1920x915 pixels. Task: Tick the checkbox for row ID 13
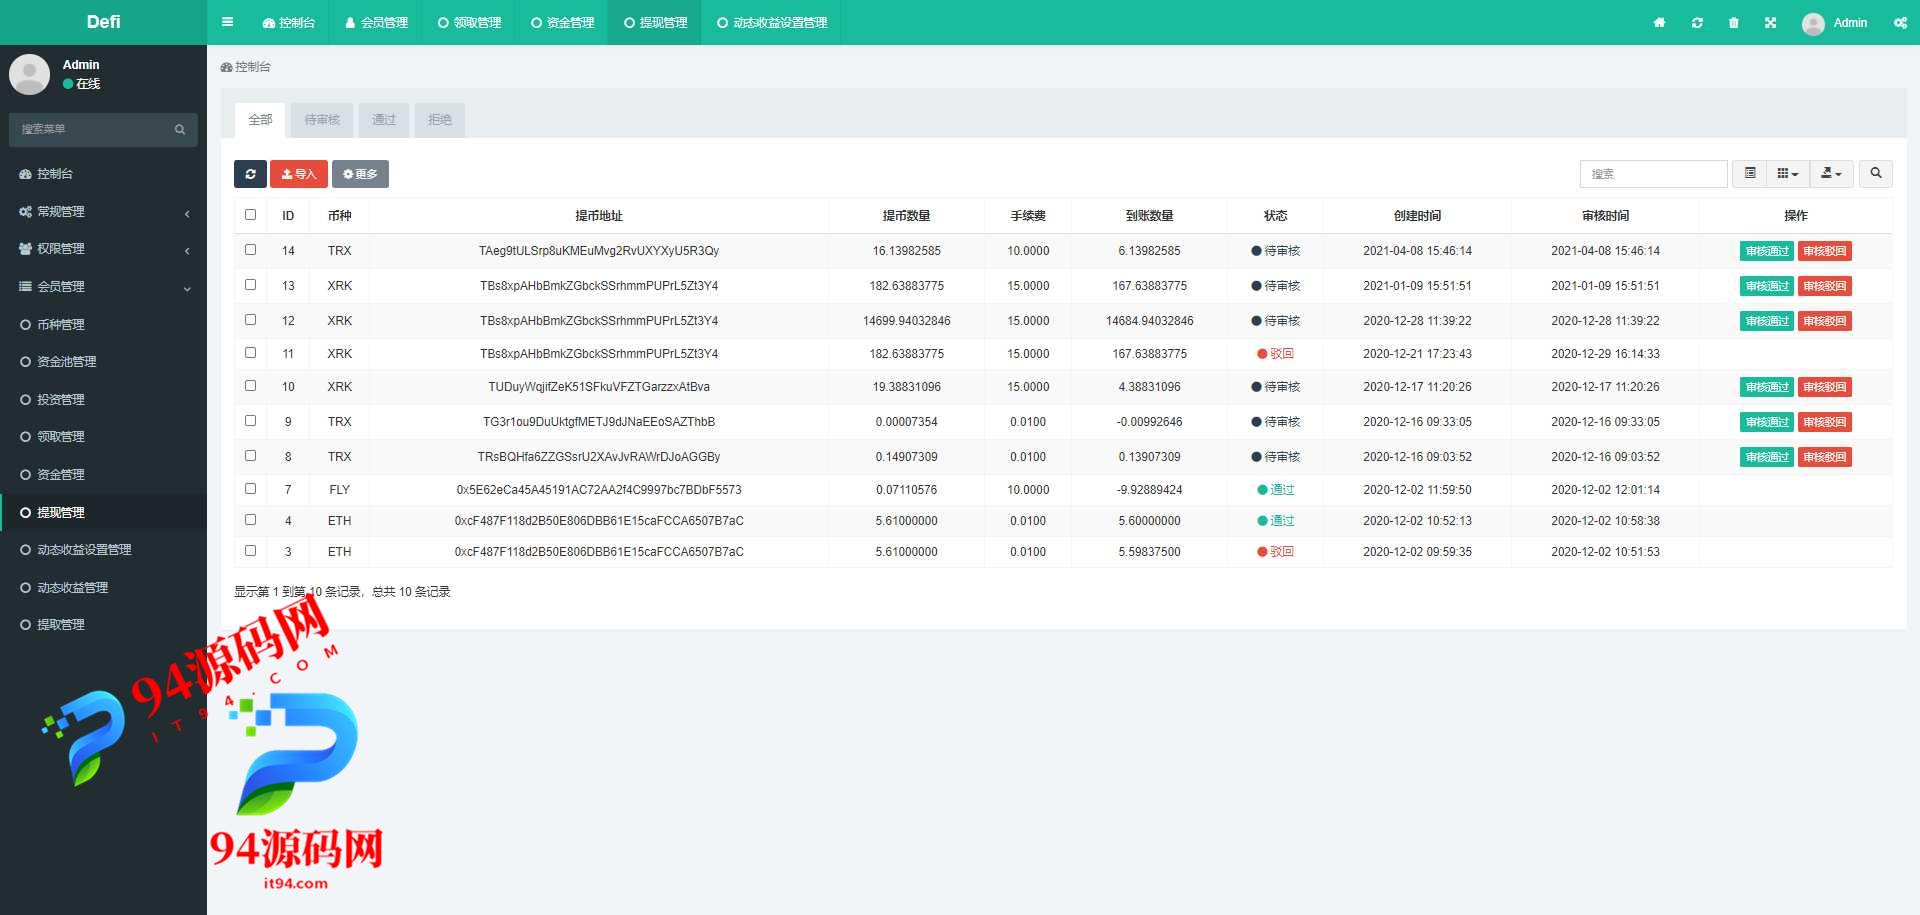pos(250,285)
